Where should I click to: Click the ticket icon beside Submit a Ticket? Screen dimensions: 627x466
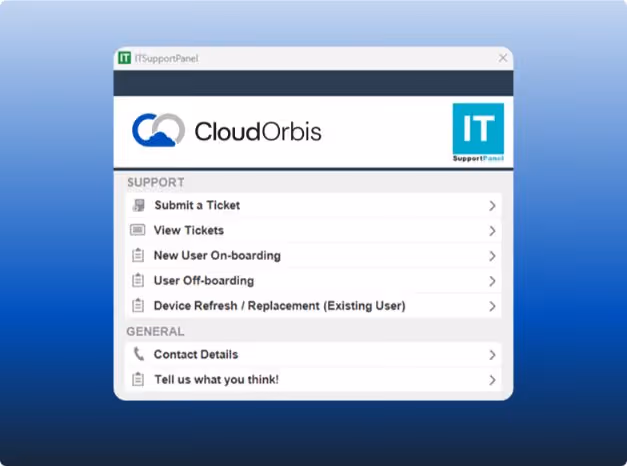coord(138,205)
